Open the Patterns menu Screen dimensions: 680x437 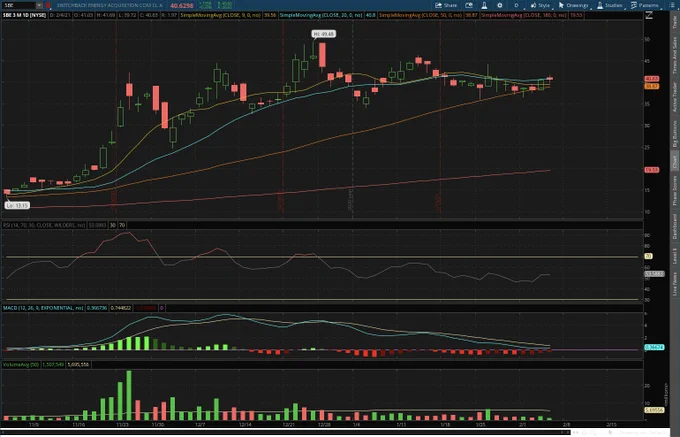pos(644,5)
